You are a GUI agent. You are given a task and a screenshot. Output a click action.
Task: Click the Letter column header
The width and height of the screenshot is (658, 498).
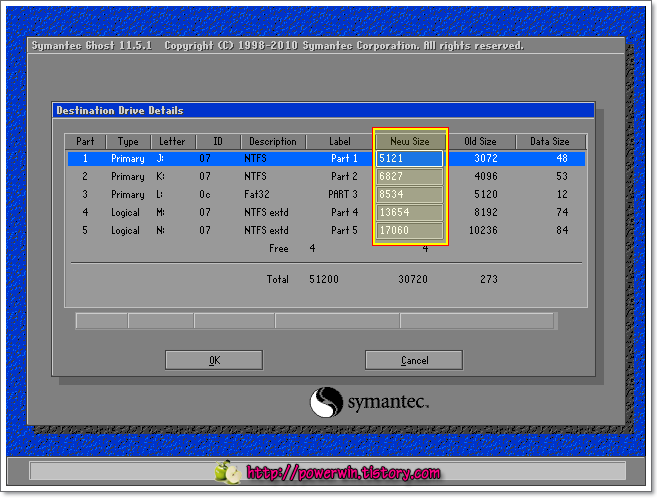172,141
